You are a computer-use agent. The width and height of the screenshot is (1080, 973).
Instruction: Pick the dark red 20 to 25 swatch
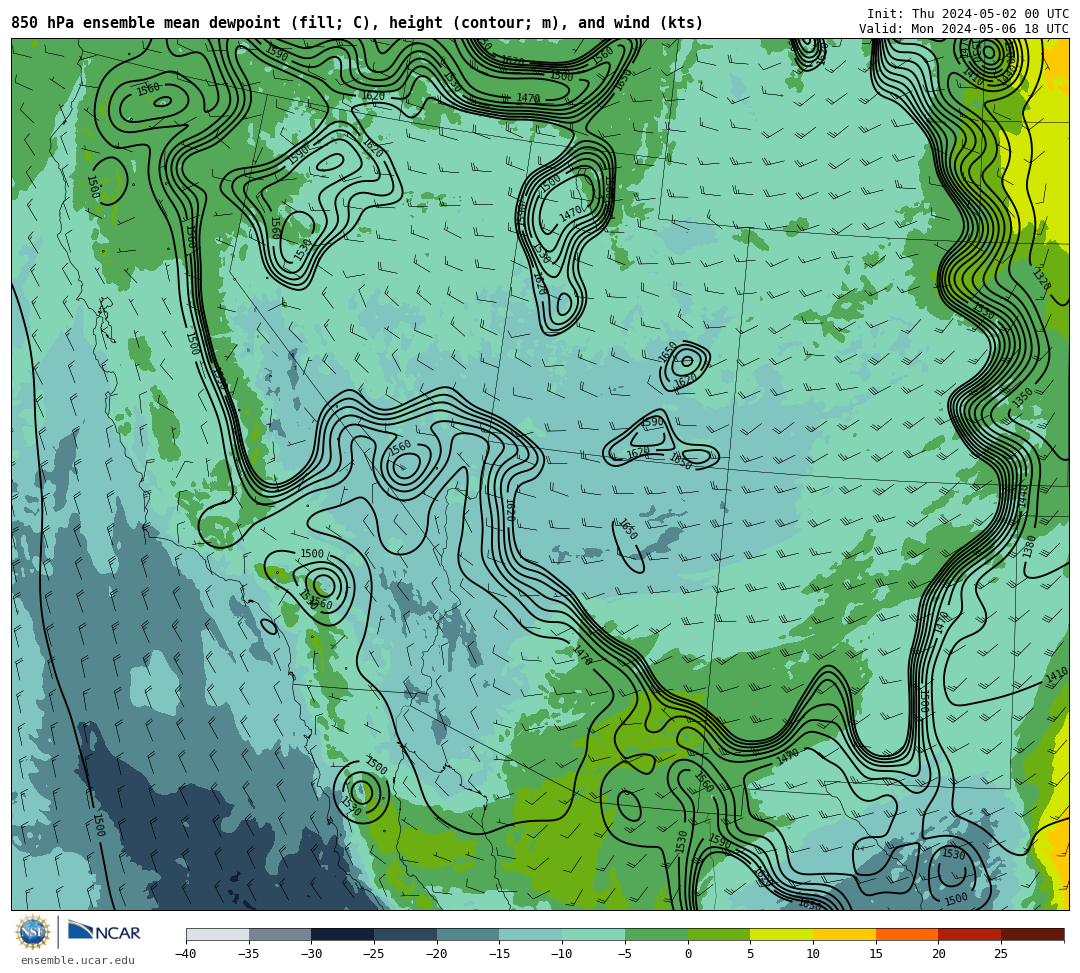click(x=970, y=934)
